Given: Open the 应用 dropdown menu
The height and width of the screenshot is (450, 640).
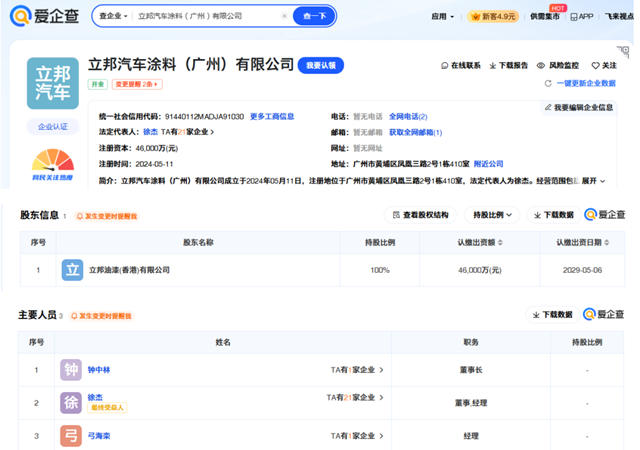Looking at the screenshot, I should tap(442, 16).
